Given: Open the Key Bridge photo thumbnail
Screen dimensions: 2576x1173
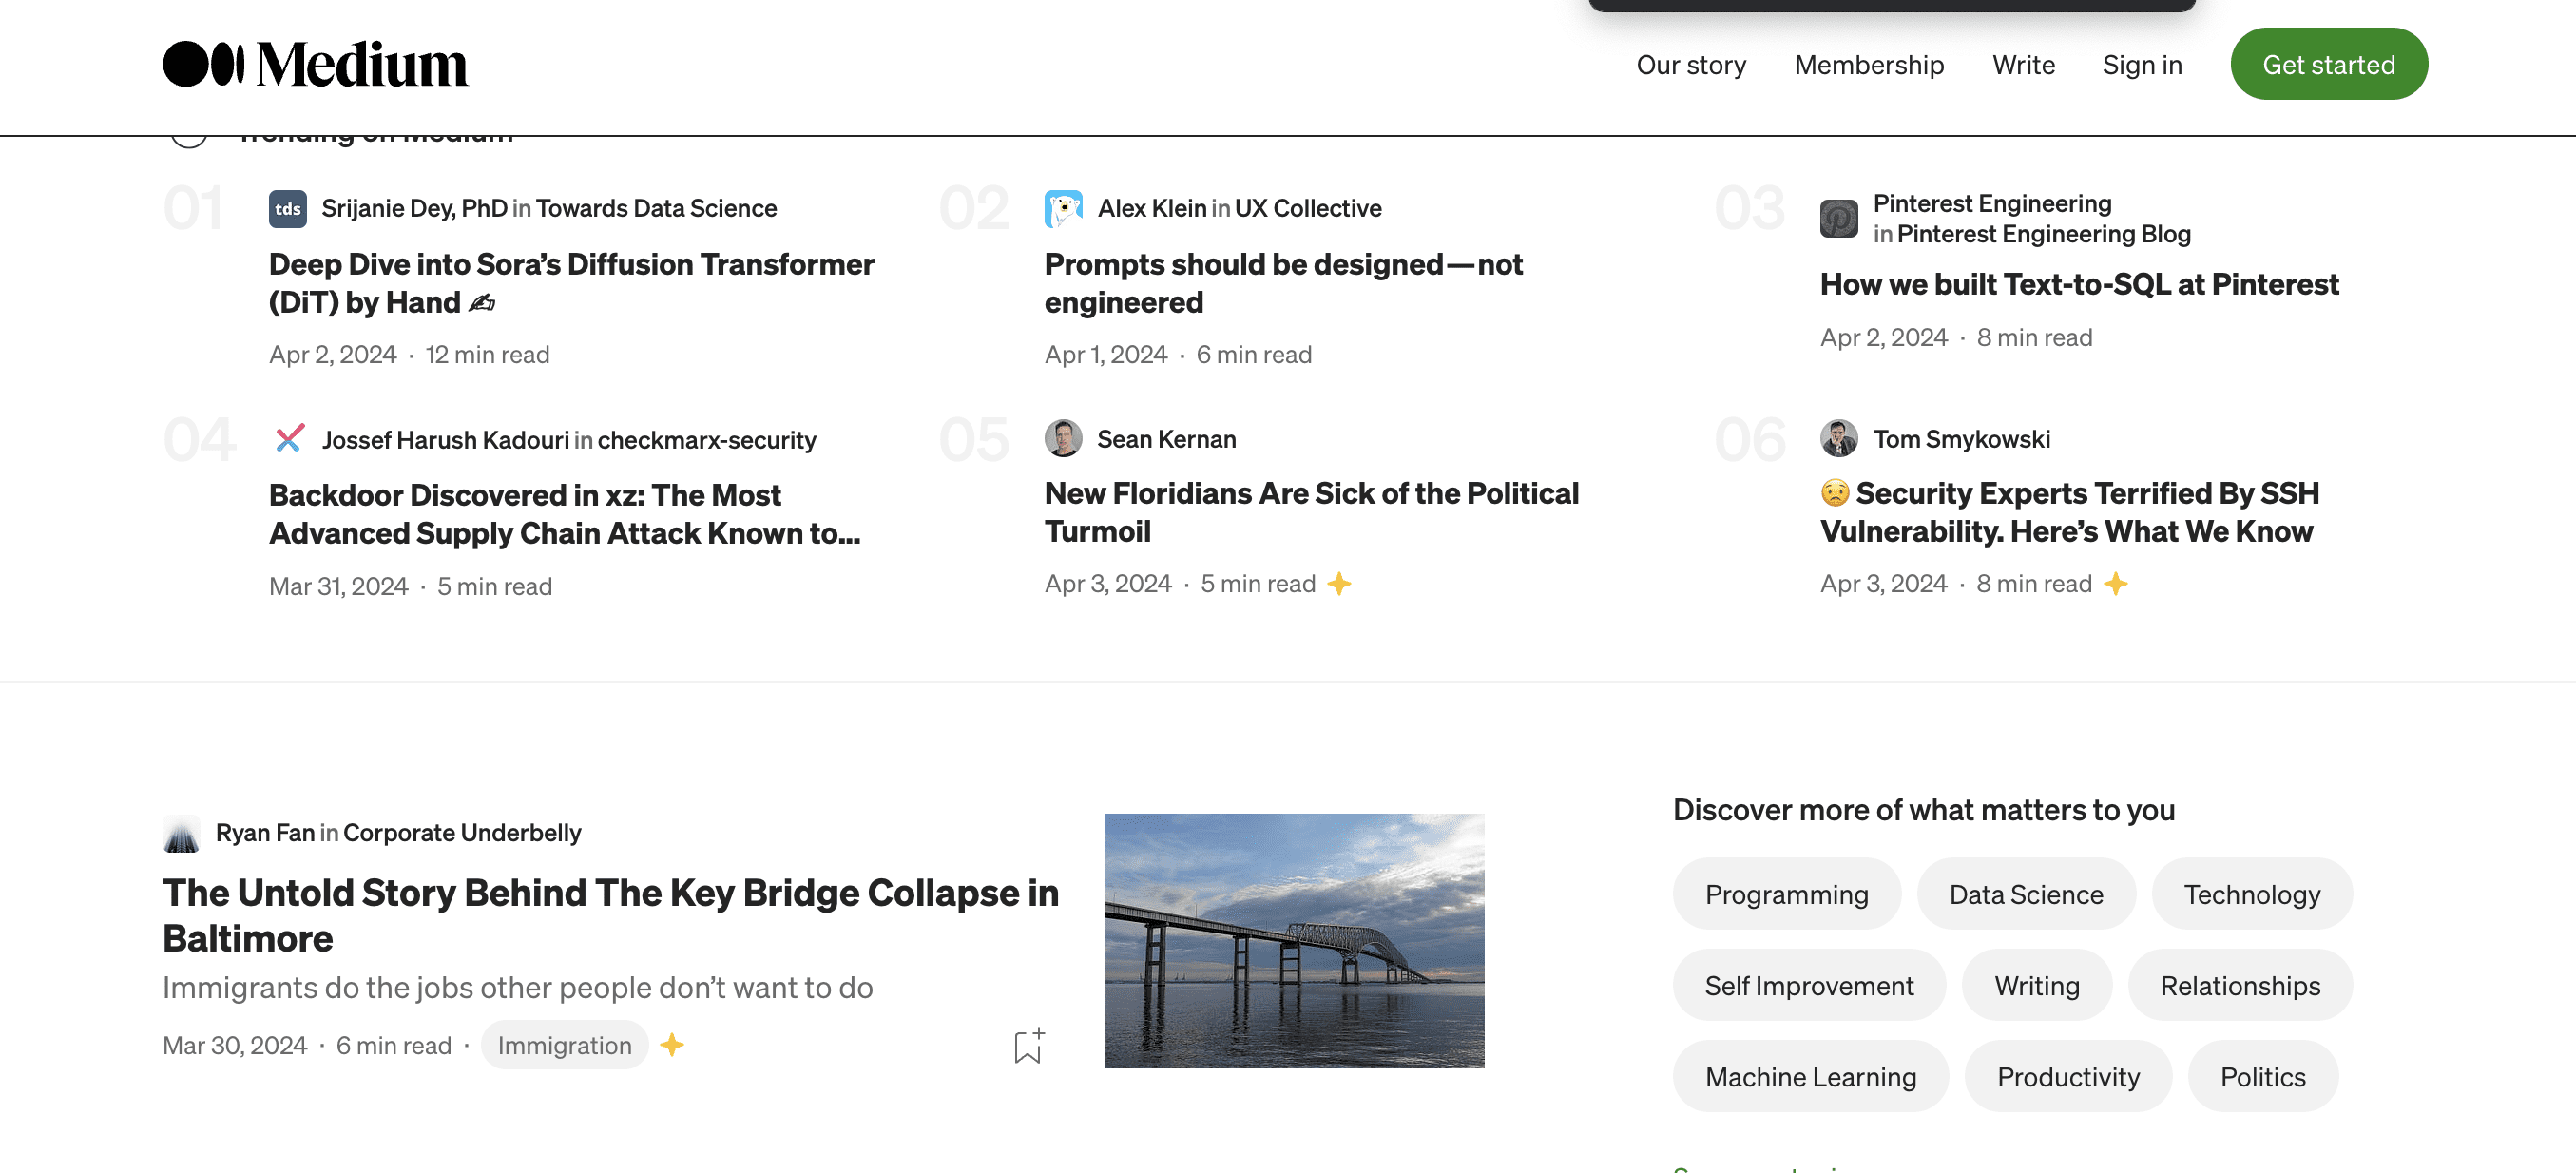Looking at the screenshot, I should pyautogui.click(x=1293, y=941).
